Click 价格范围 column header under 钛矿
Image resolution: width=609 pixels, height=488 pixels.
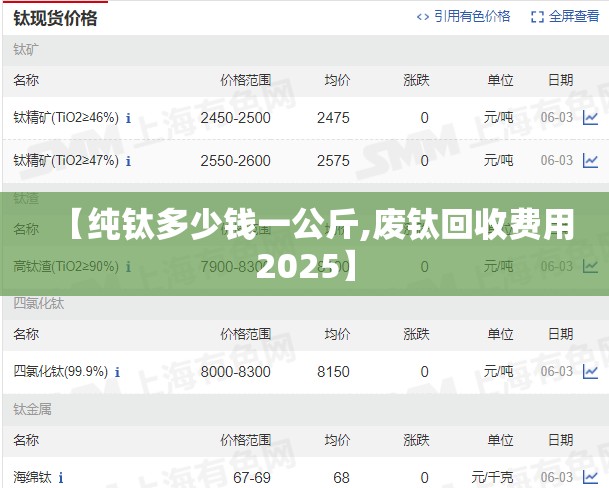[245, 80]
